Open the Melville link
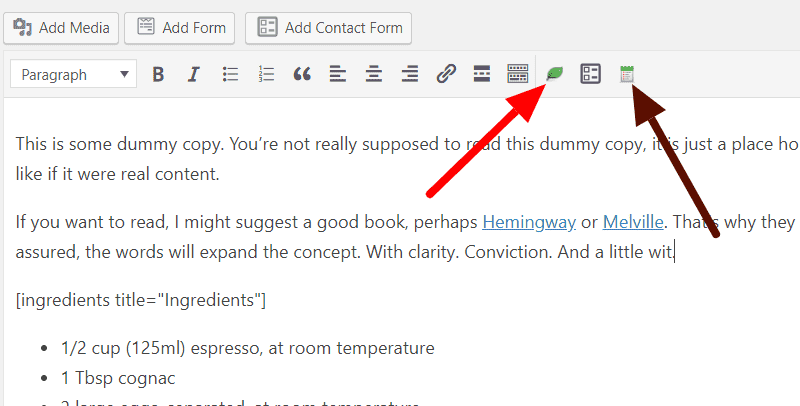 coord(633,222)
